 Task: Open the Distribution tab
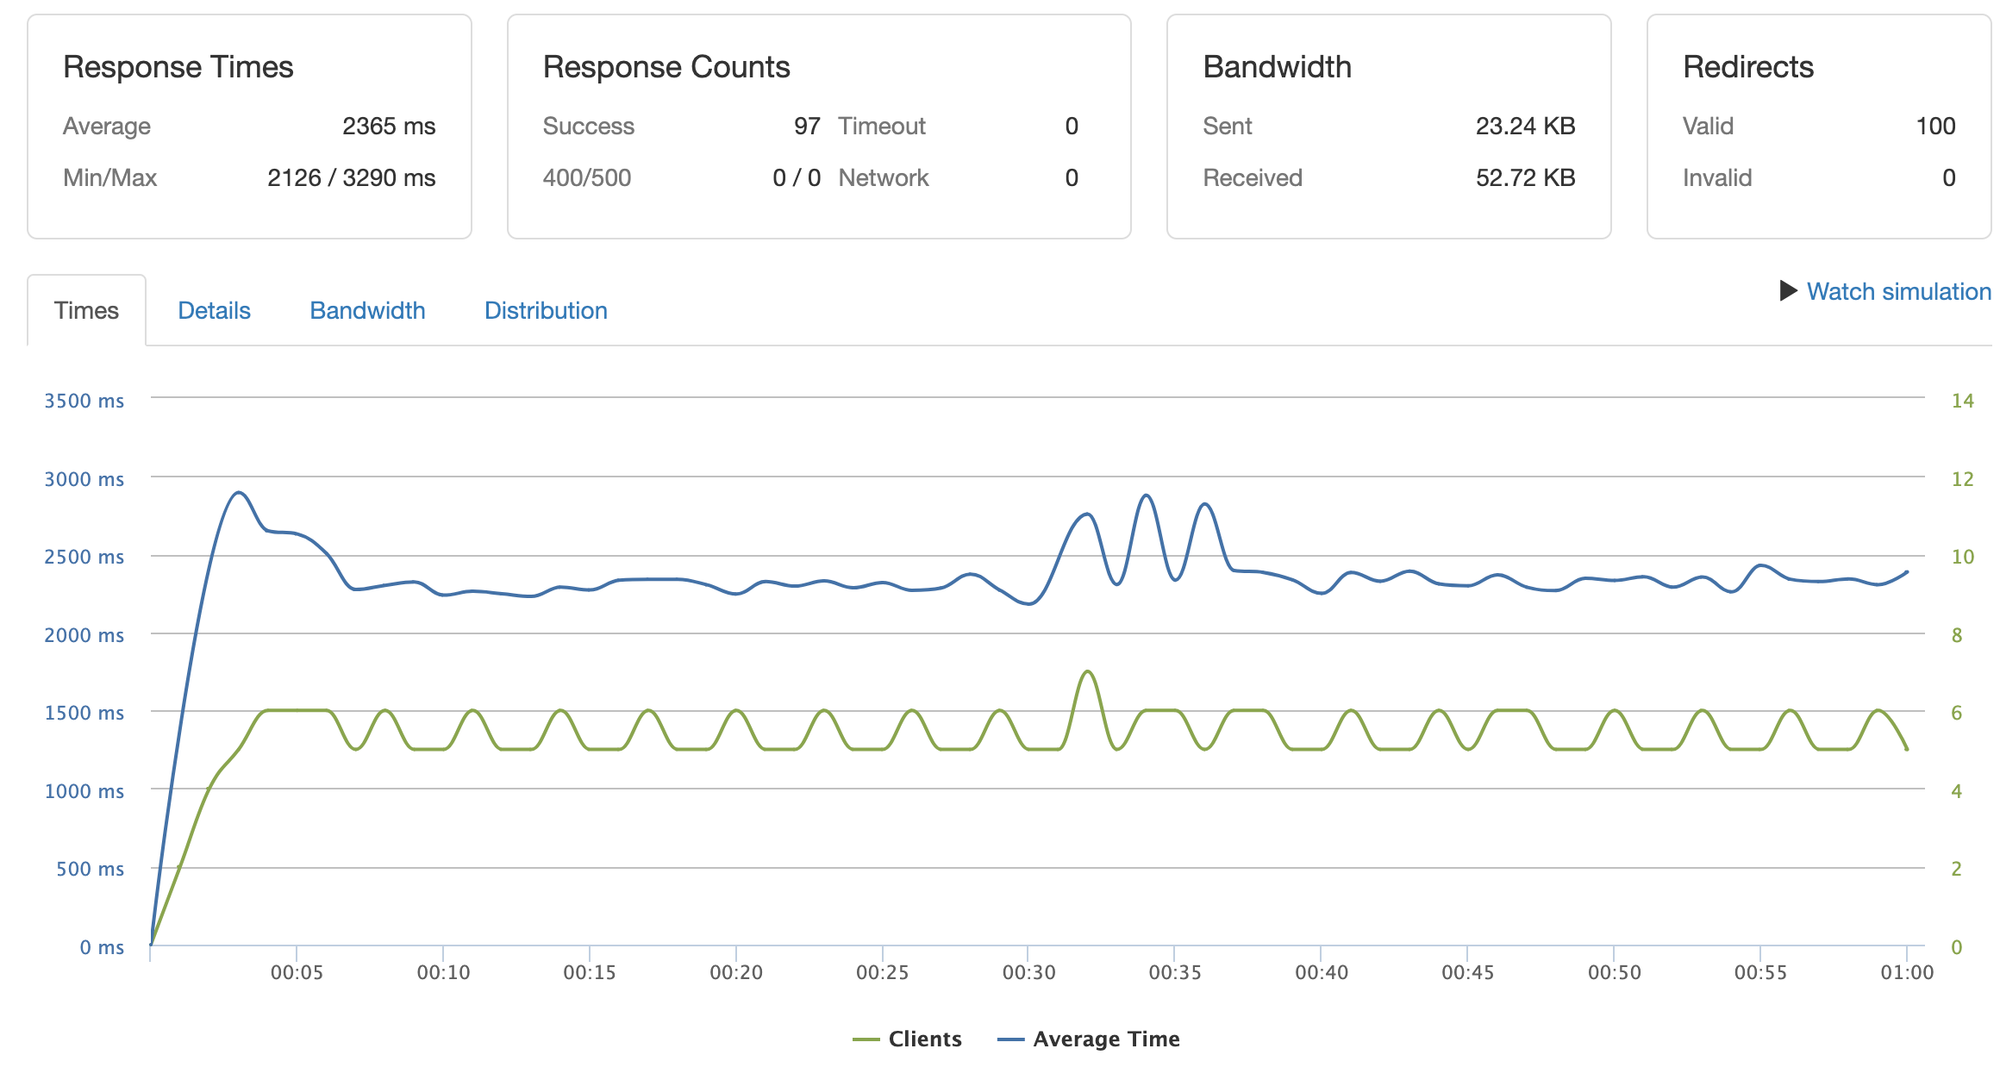545,311
